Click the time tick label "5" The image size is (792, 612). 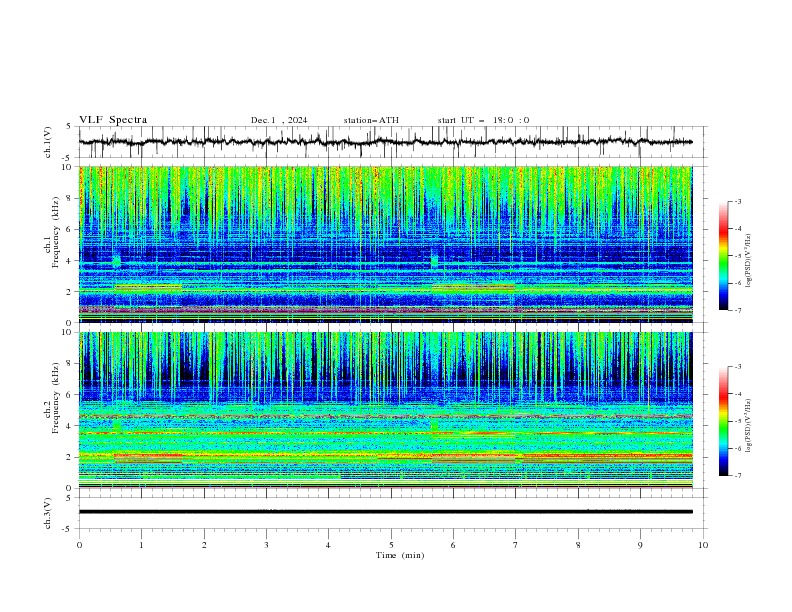[391, 545]
